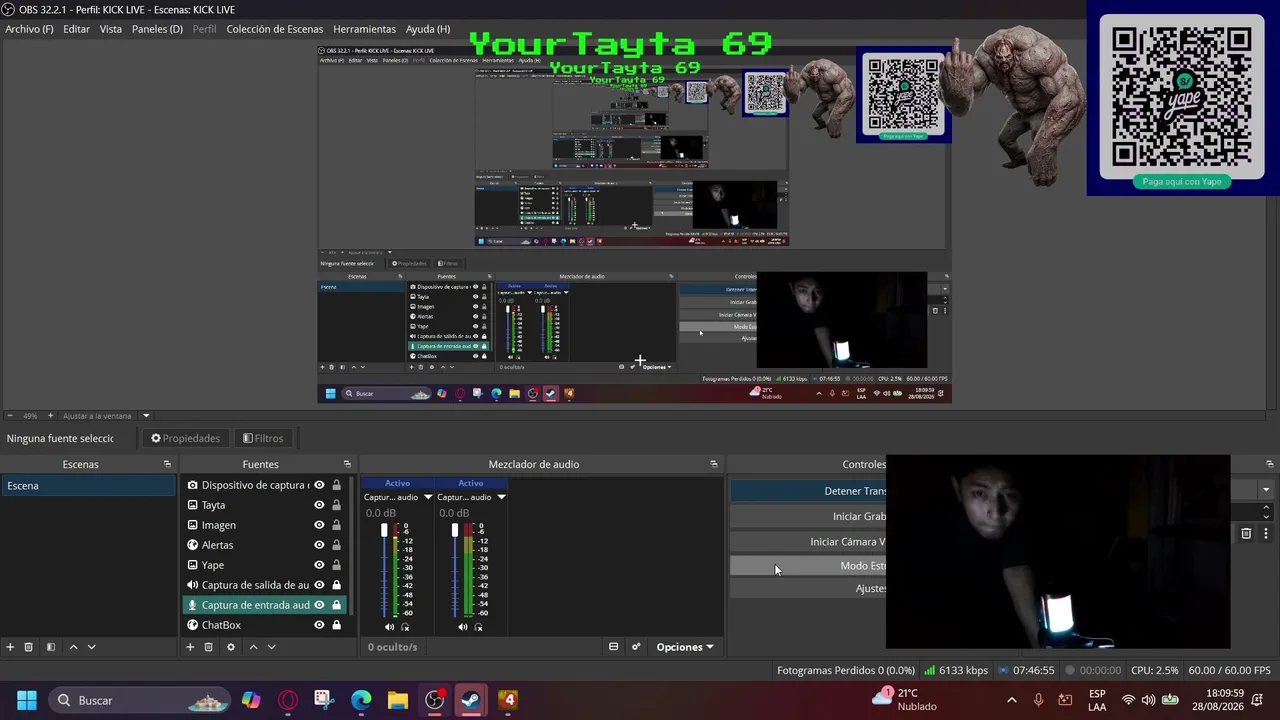Delete transition with trash icon in transitions panel
The height and width of the screenshot is (720, 1280).
(1246, 534)
